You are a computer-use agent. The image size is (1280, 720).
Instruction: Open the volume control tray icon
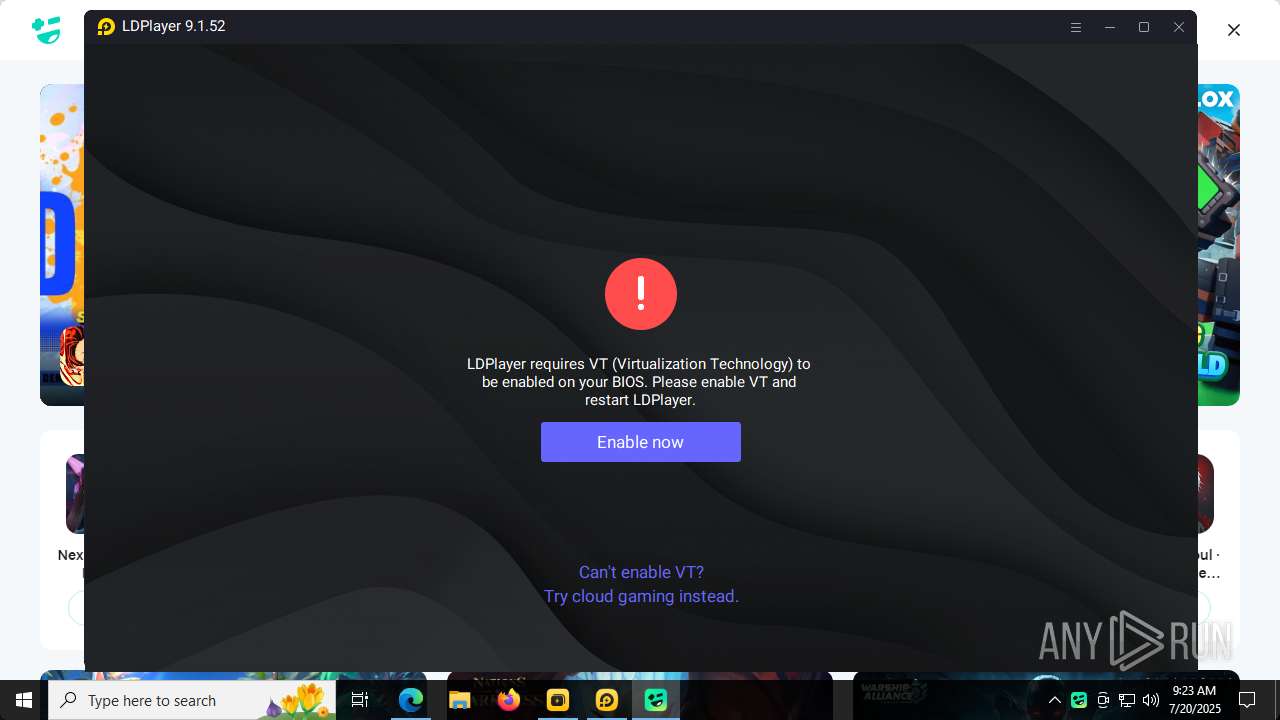click(x=1151, y=700)
